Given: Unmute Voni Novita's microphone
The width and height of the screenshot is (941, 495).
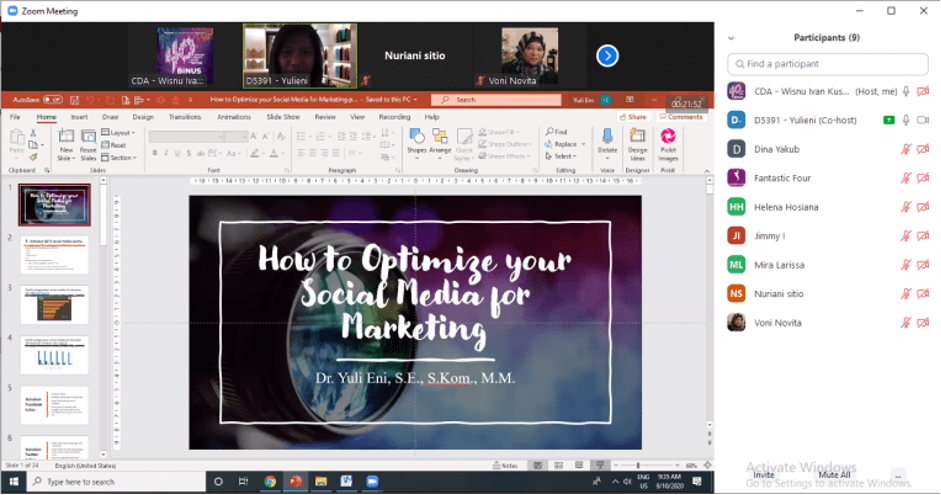Looking at the screenshot, I should coord(906,323).
